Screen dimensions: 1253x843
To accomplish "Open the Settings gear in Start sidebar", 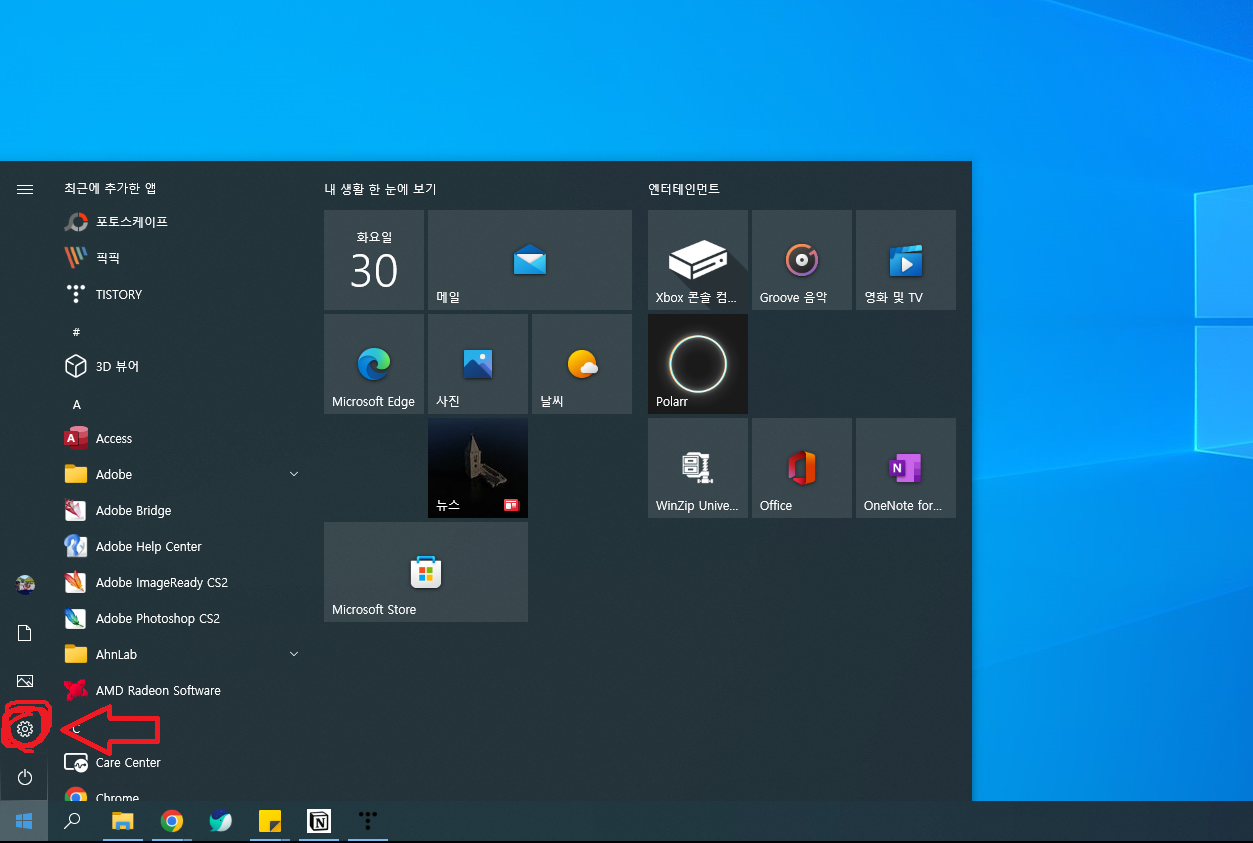I will 25,729.
